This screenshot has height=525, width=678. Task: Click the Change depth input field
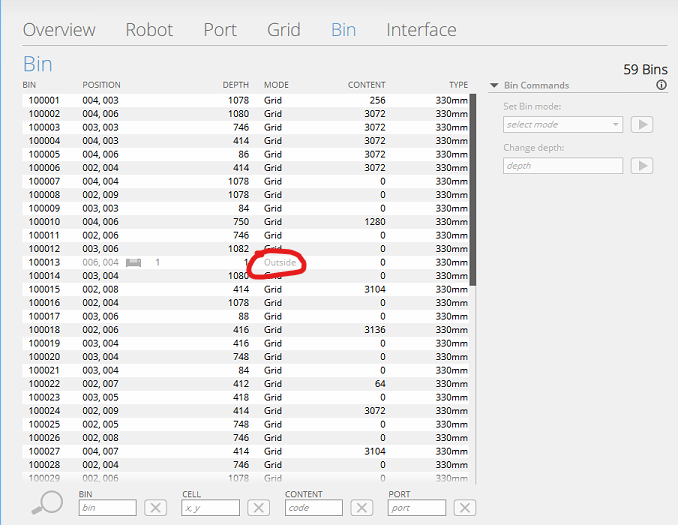click(x=563, y=166)
